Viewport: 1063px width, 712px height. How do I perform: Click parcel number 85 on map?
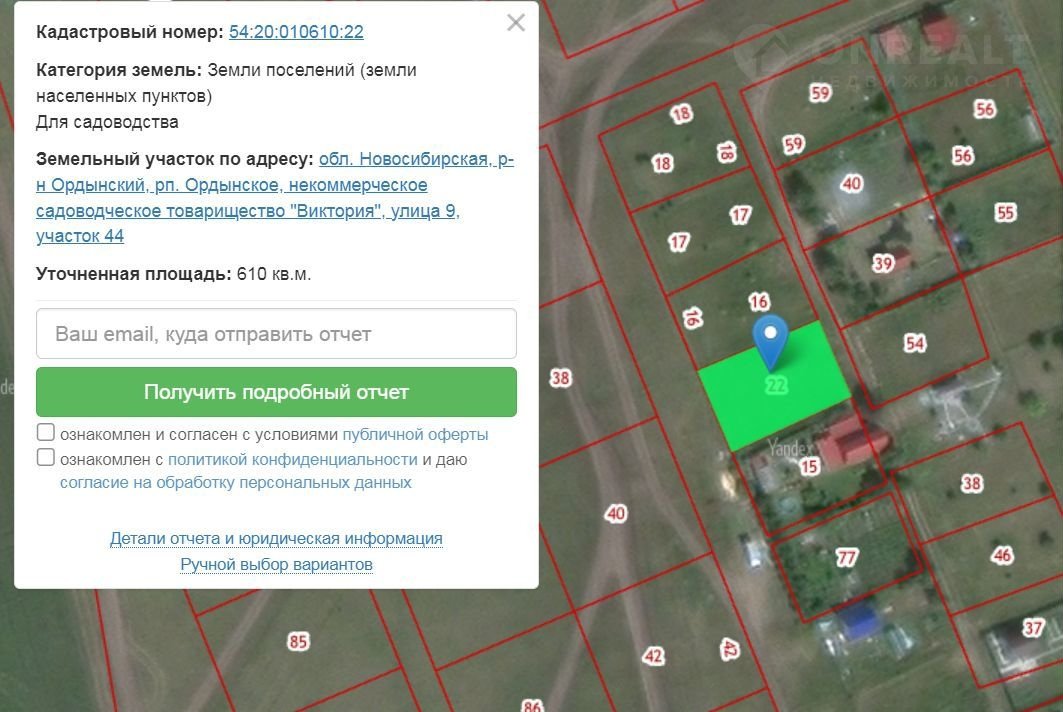click(298, 641)
